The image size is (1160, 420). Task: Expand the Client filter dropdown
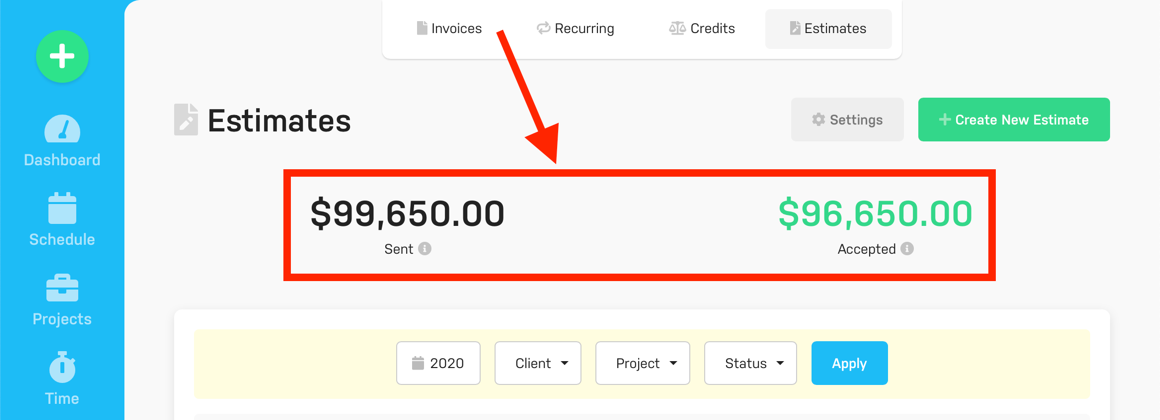[x=538, y=363]
